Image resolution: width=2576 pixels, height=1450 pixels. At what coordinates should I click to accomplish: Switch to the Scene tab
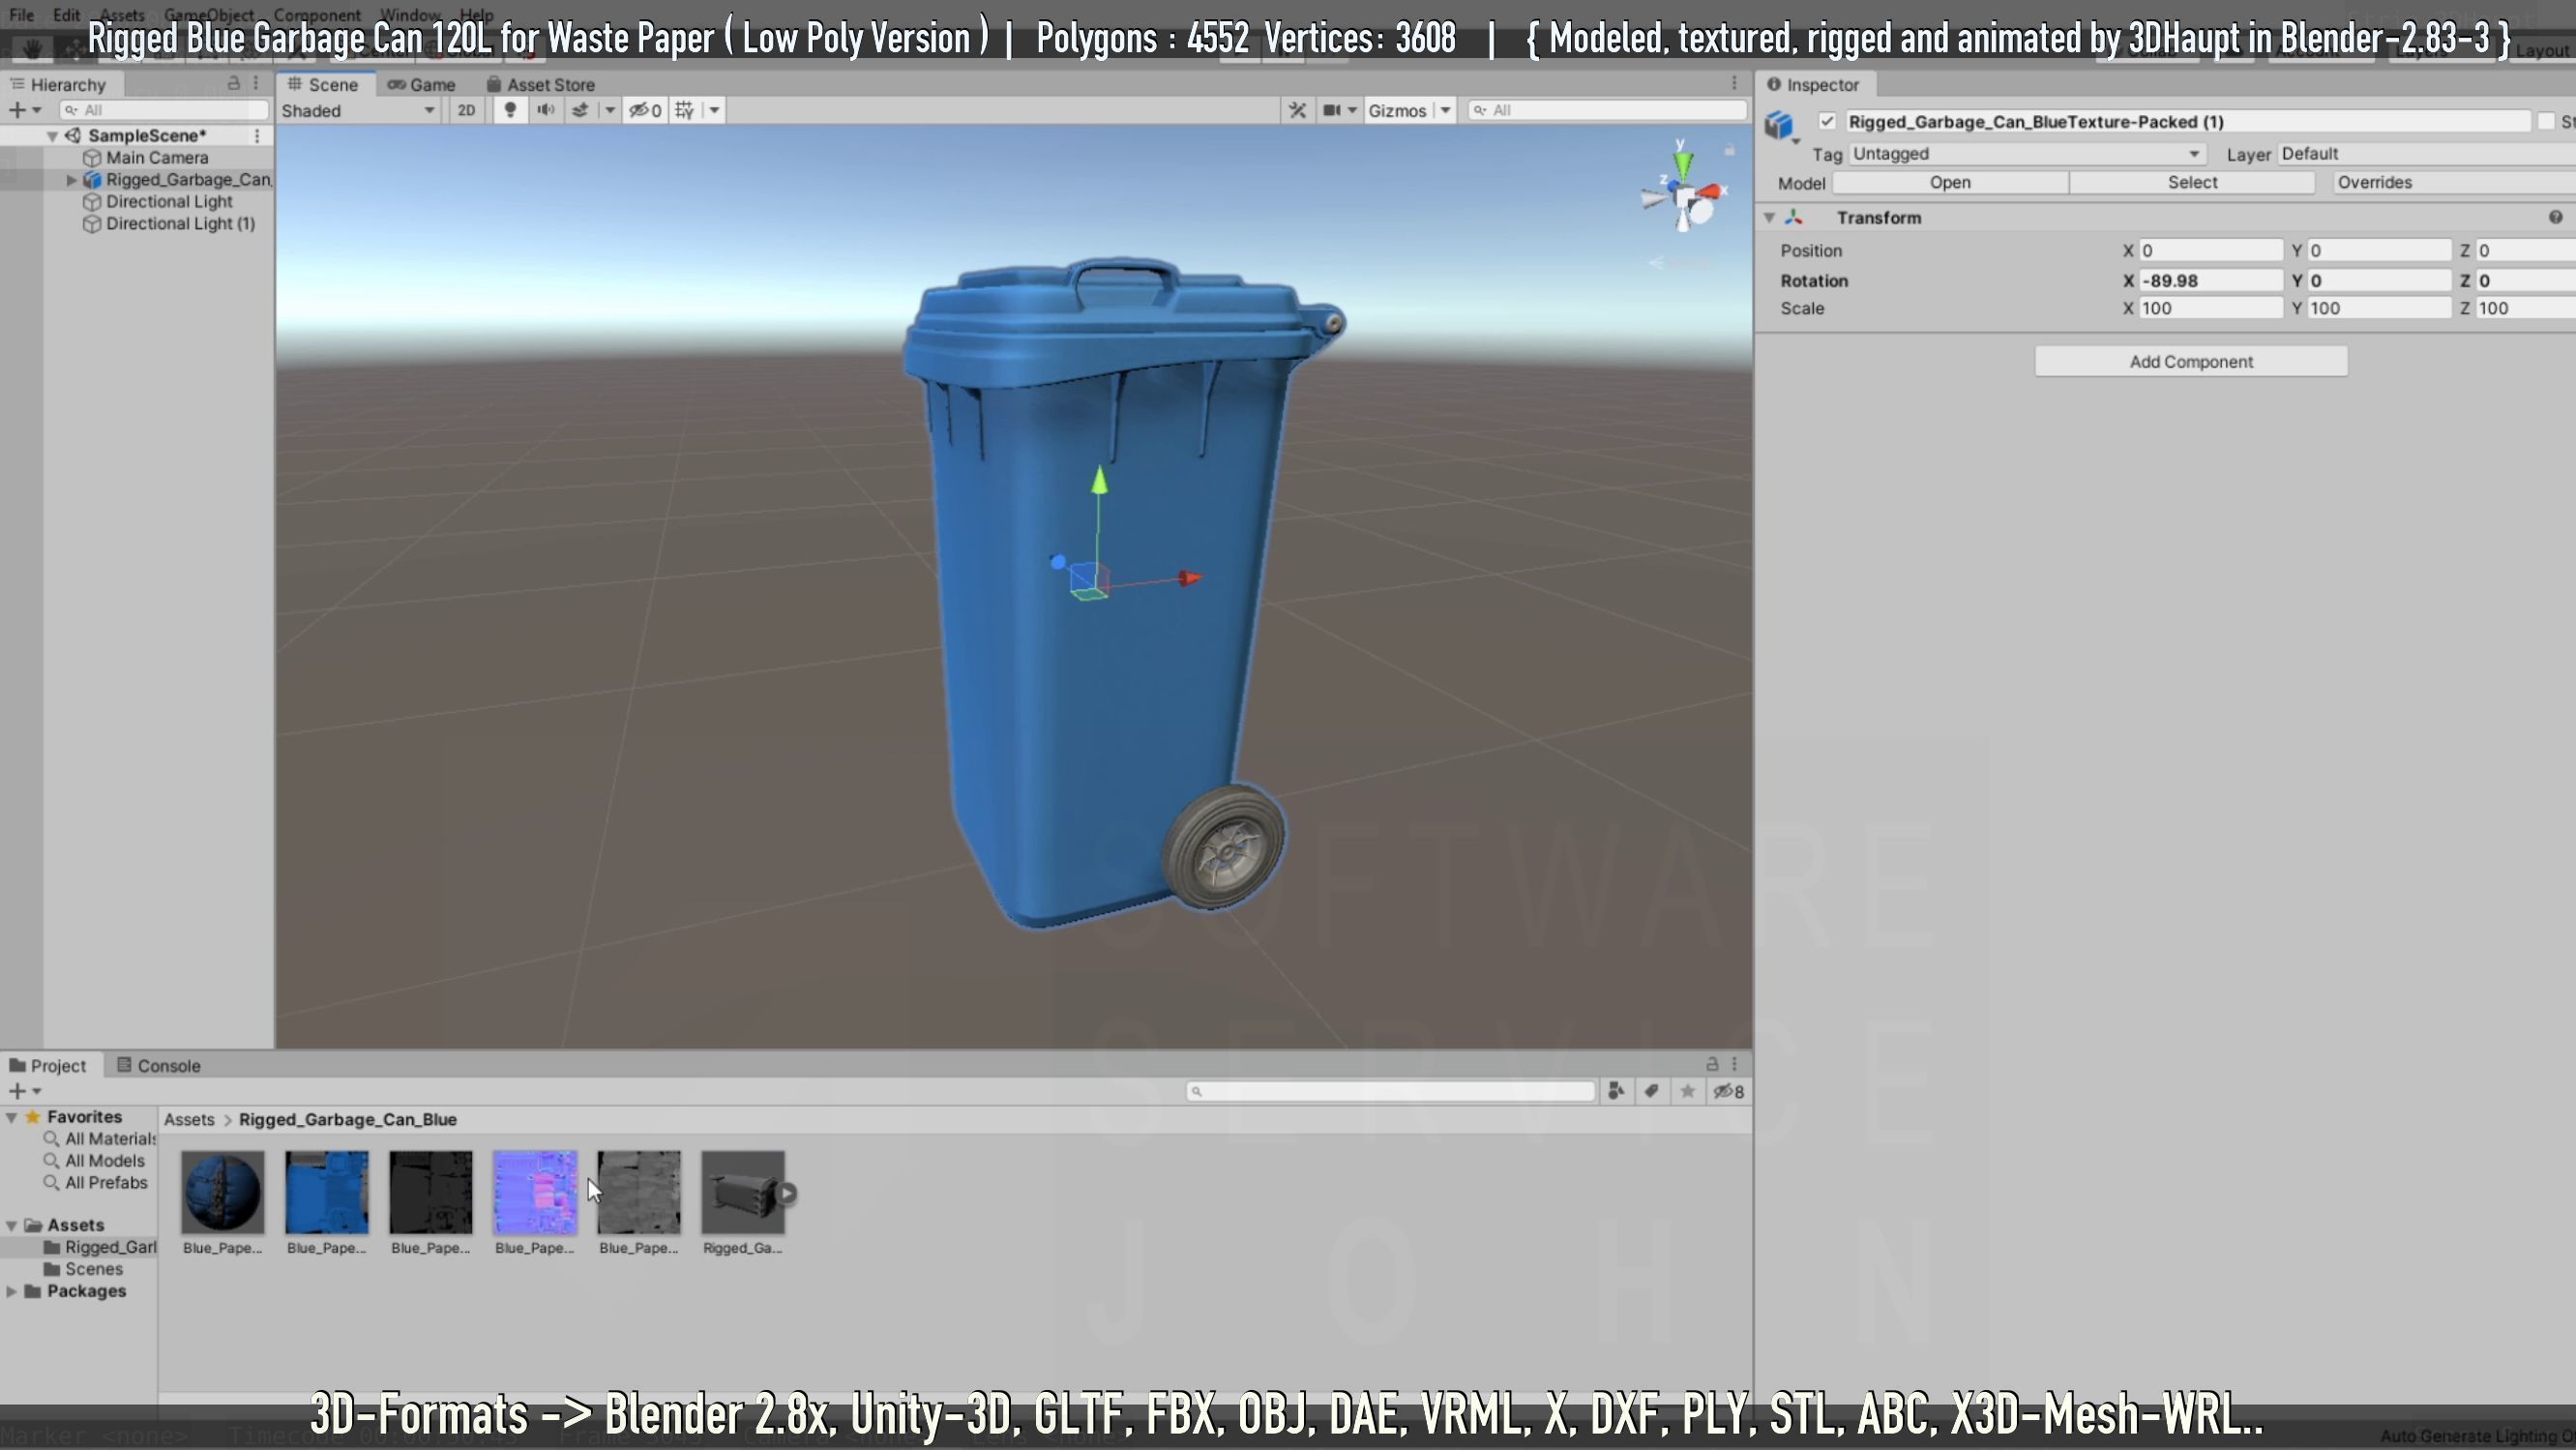coord(323,85)
